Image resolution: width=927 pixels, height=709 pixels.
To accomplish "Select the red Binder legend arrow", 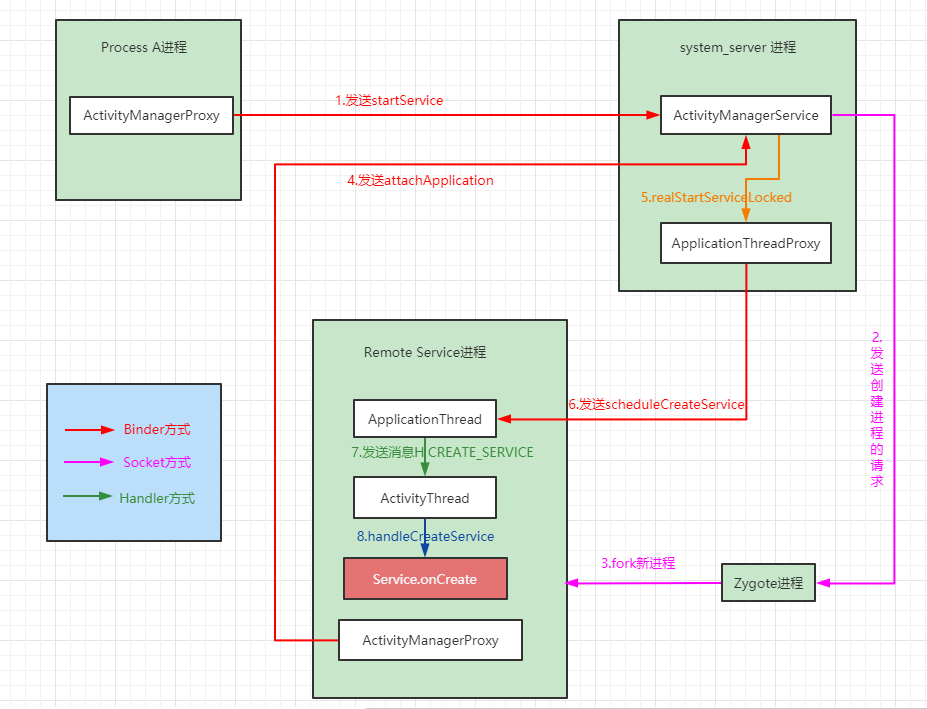I will [x=89, y=430].
